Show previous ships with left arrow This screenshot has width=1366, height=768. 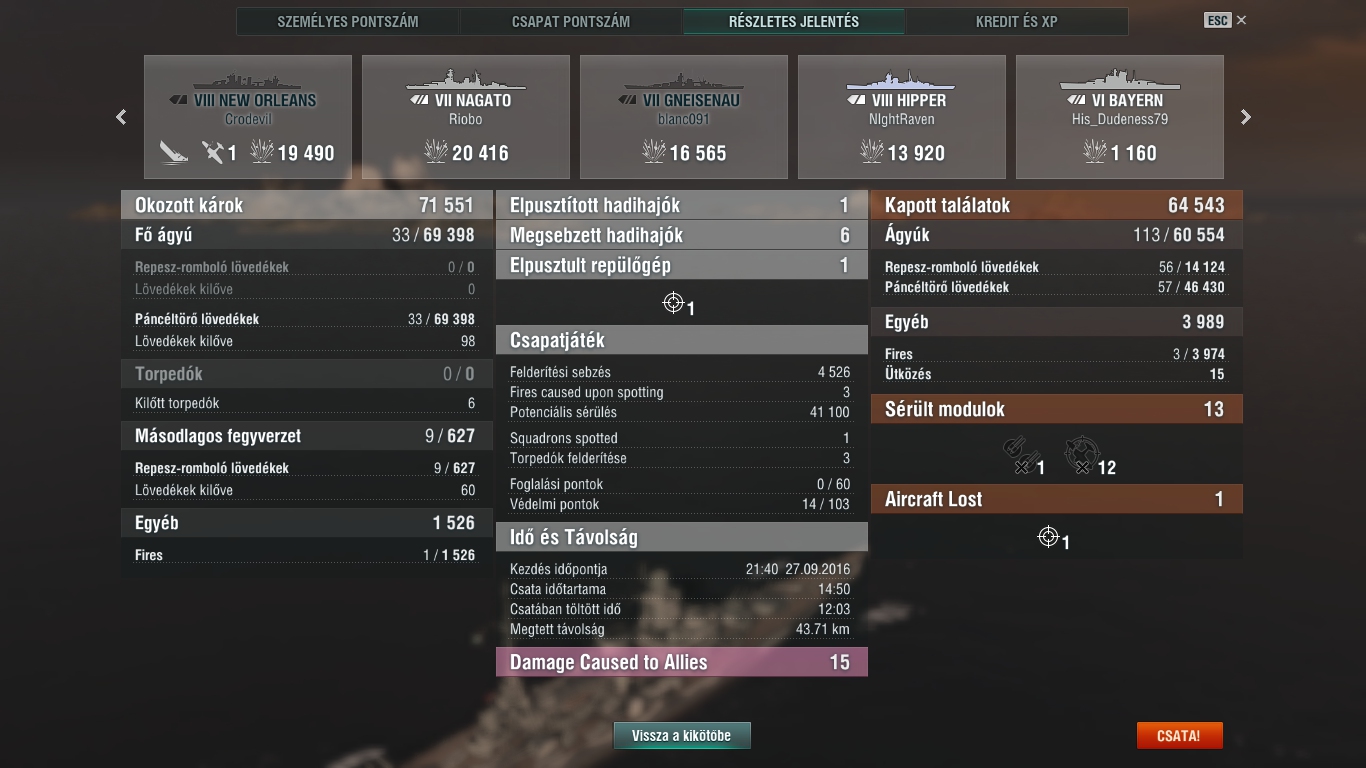coord(121,117)
